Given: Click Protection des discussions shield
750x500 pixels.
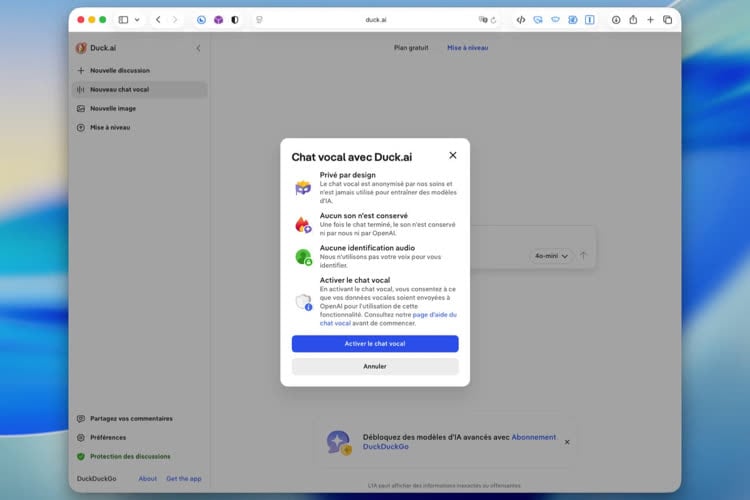Looking at the screenshot, I should click(81, 456).
